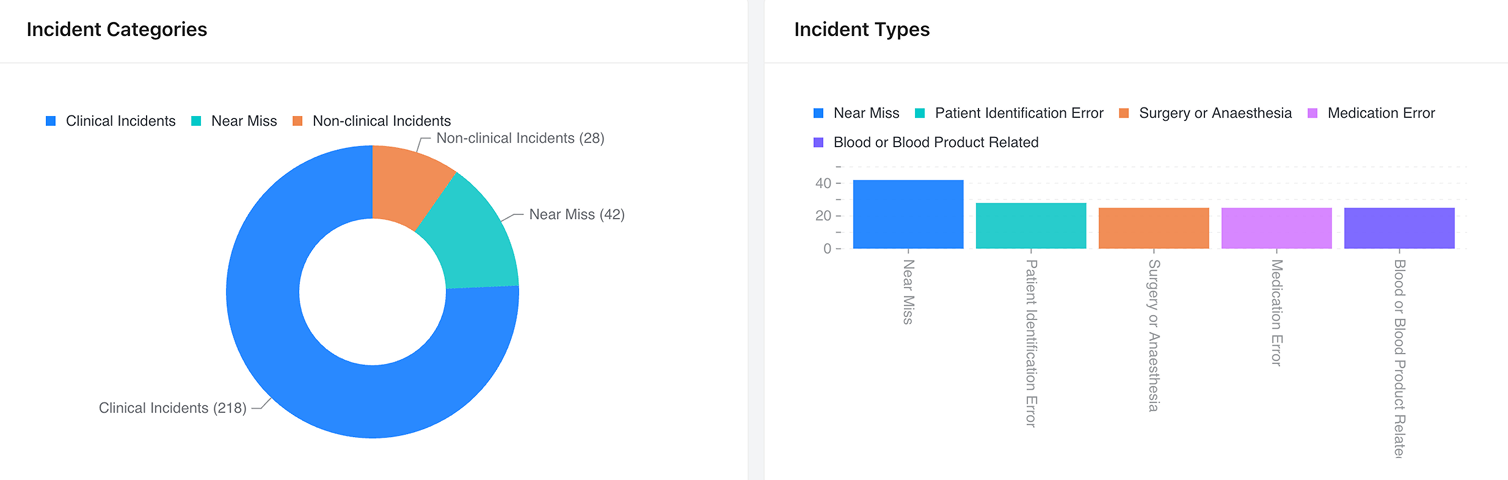Toggle Blood or Blood Product Related legend

pos(936,142)
